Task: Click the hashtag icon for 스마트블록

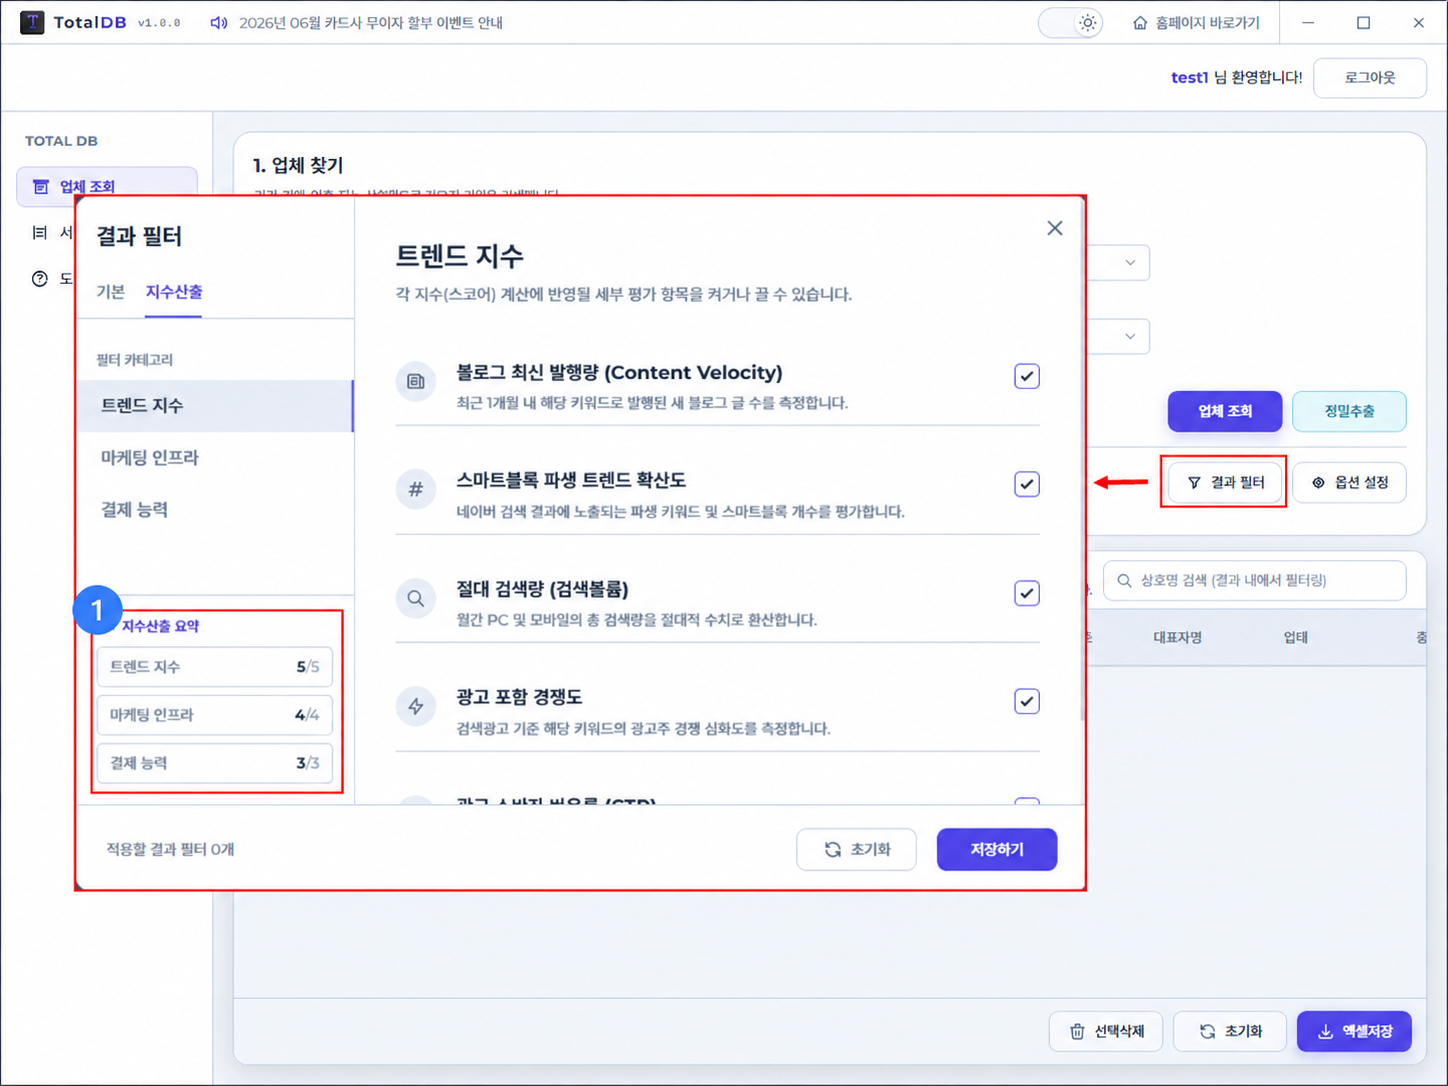Action: (x=416, y=489)
